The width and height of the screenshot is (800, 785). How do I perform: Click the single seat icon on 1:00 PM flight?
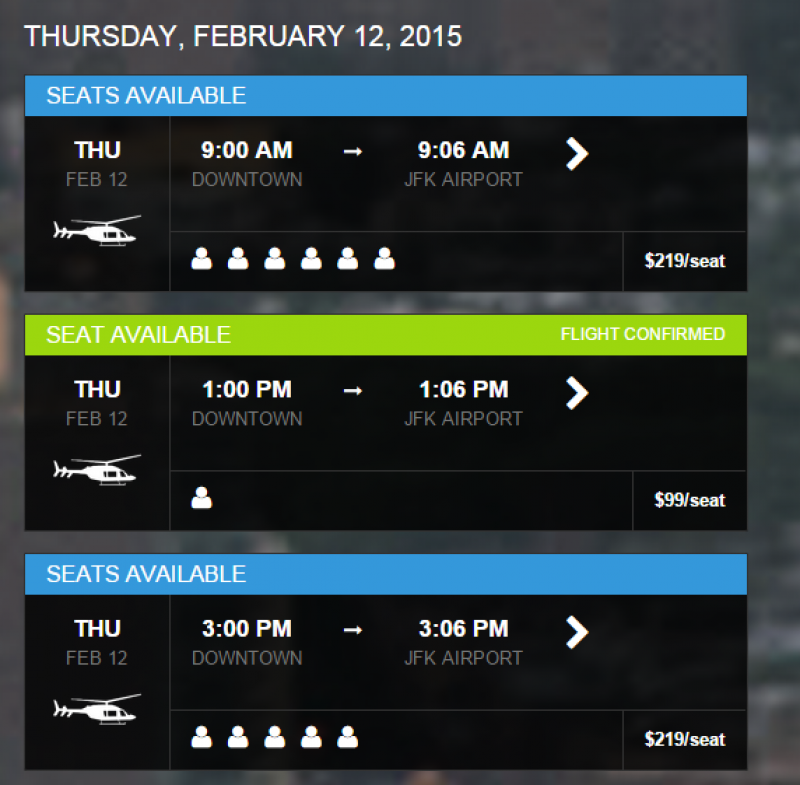point(202,497)
